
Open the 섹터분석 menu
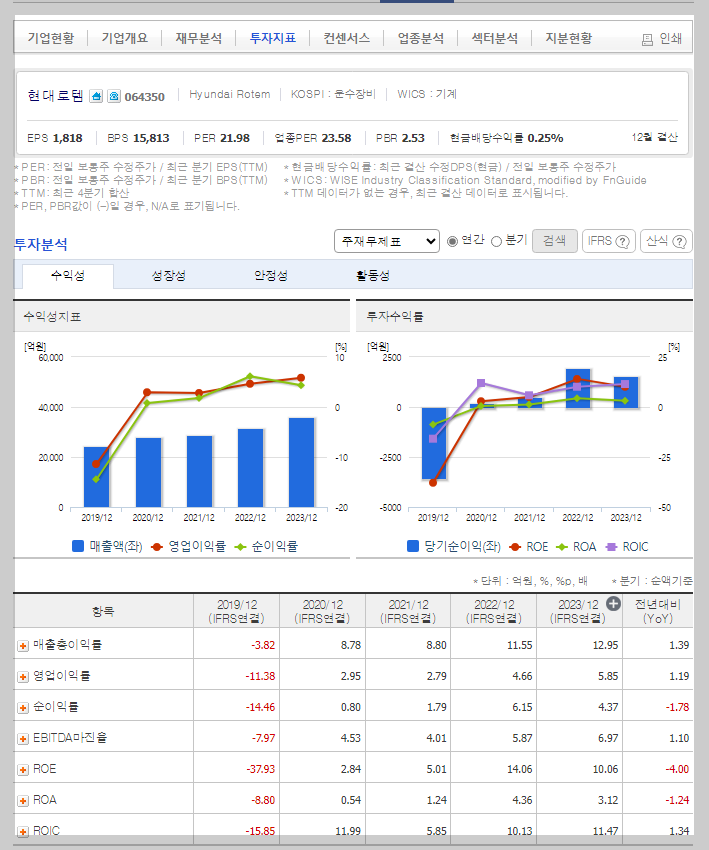pyautogui.click(x=494, y=38)
